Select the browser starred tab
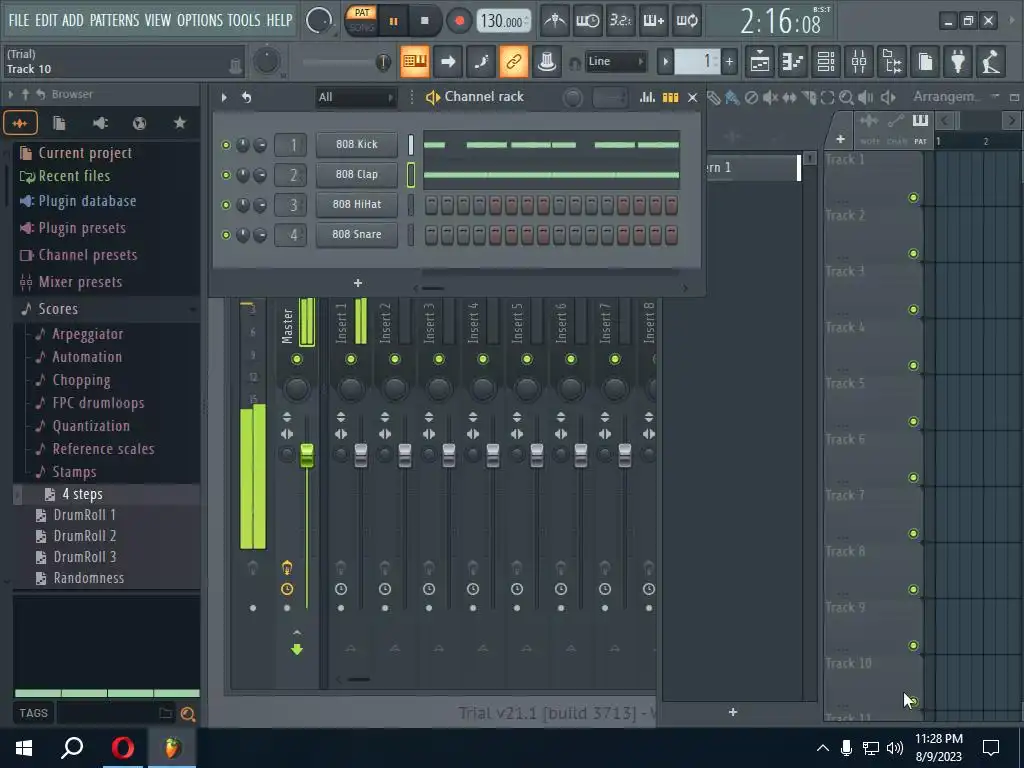Image resolution: width=1024 pixels, height=768 pixels. 180,123
